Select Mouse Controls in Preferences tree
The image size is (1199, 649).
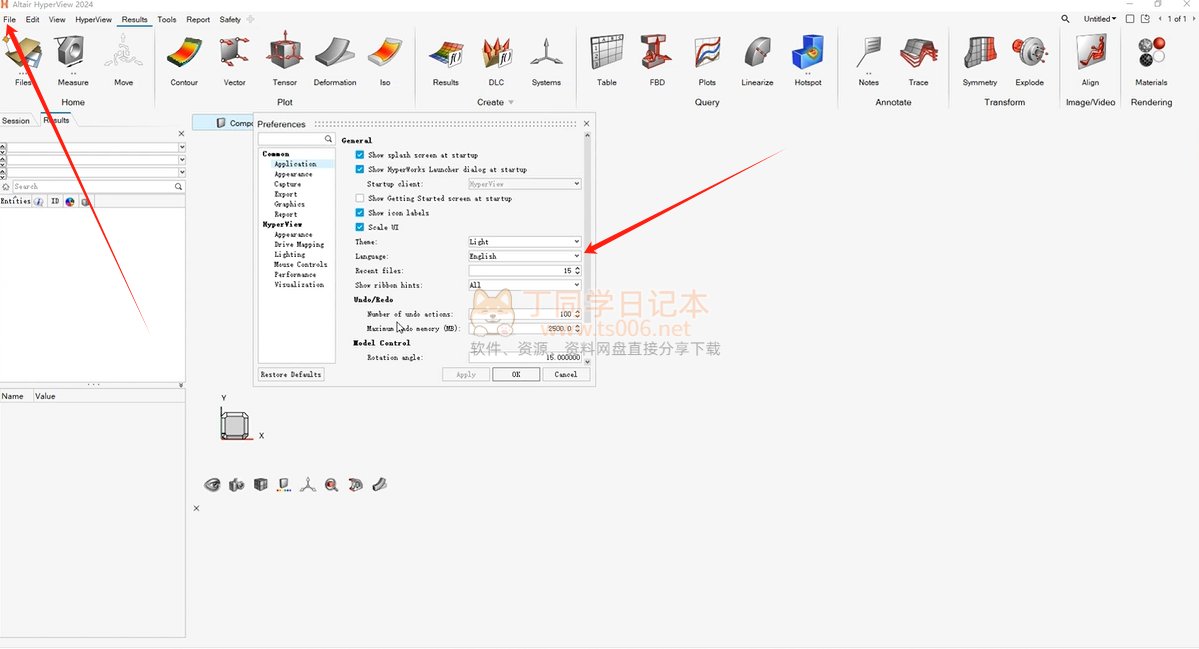(x=301, y=264)
